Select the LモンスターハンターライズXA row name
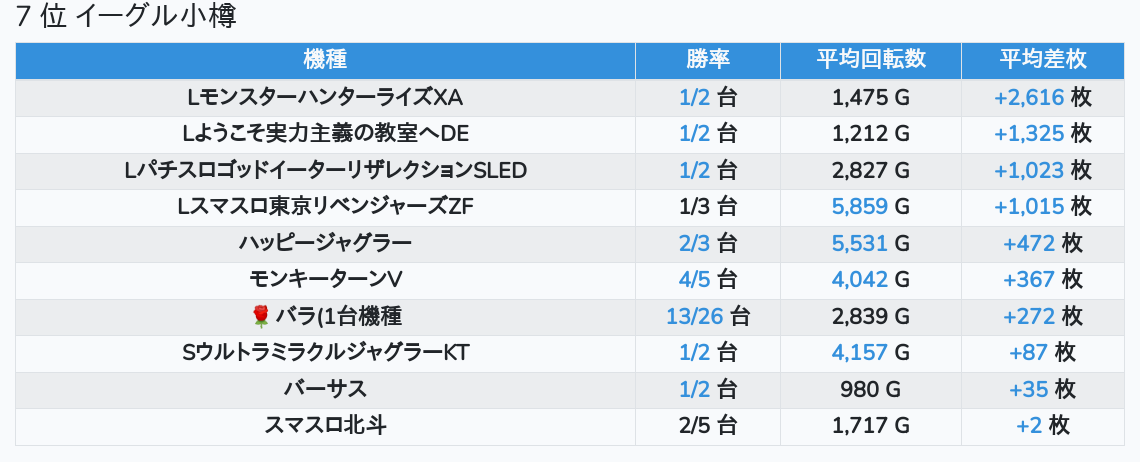The image size is (1140, 462). (x=325, y=97)
